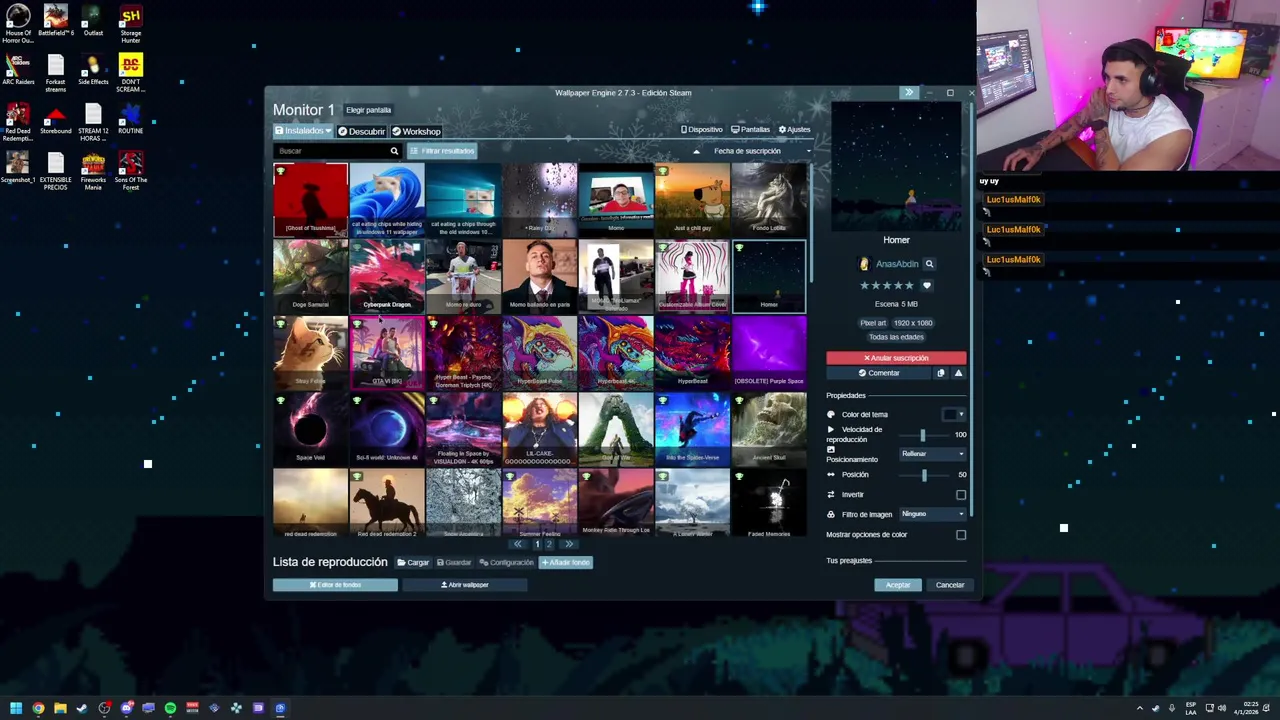This screenshot has height=720, width=1280.
Task: Open Discord from the taskbar
Action: click(126, 708)
